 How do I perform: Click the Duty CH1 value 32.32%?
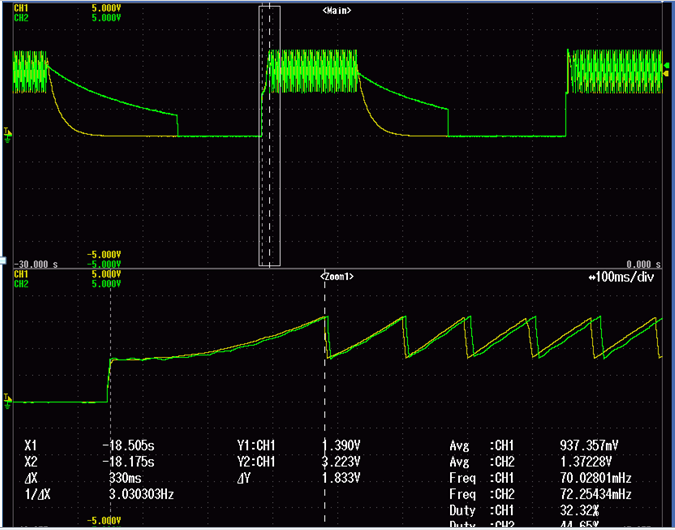click(x=579, y=511)
